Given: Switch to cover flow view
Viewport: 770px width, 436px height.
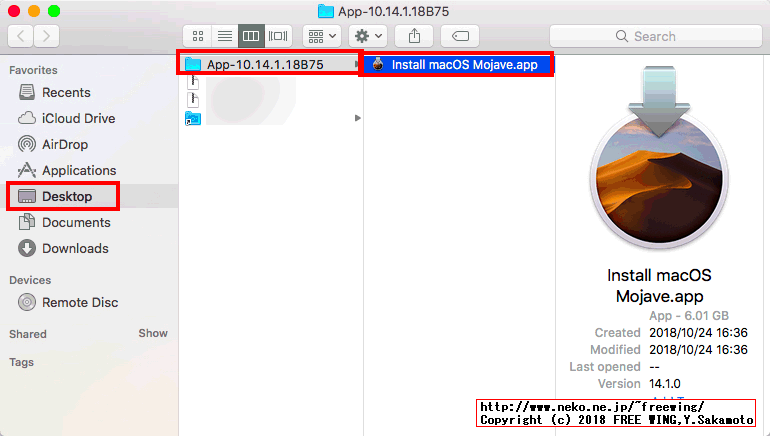Looking at the screenshot, I should [x=278, y=36].
